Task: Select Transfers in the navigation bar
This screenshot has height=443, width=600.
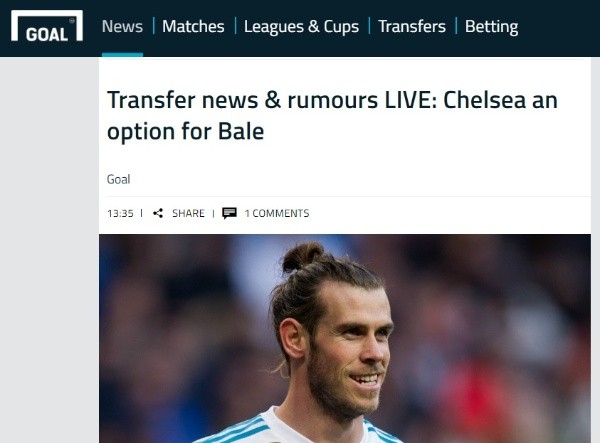Action: click(x=412, y=26)
